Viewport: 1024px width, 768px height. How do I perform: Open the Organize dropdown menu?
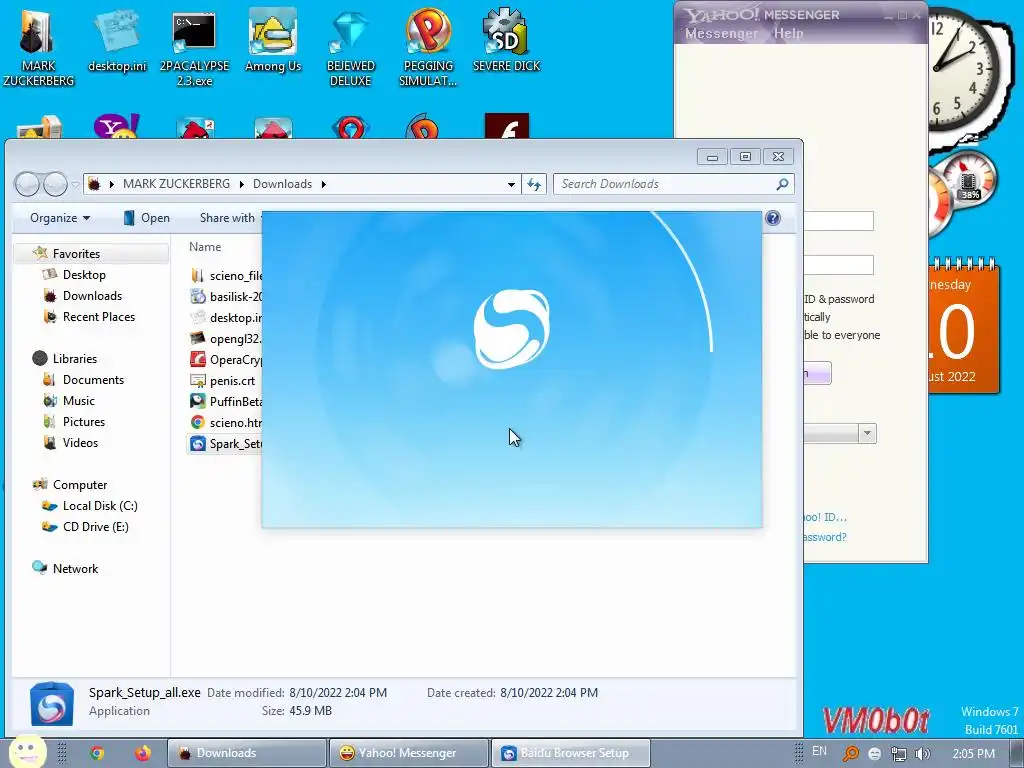[x=60, y=218]
